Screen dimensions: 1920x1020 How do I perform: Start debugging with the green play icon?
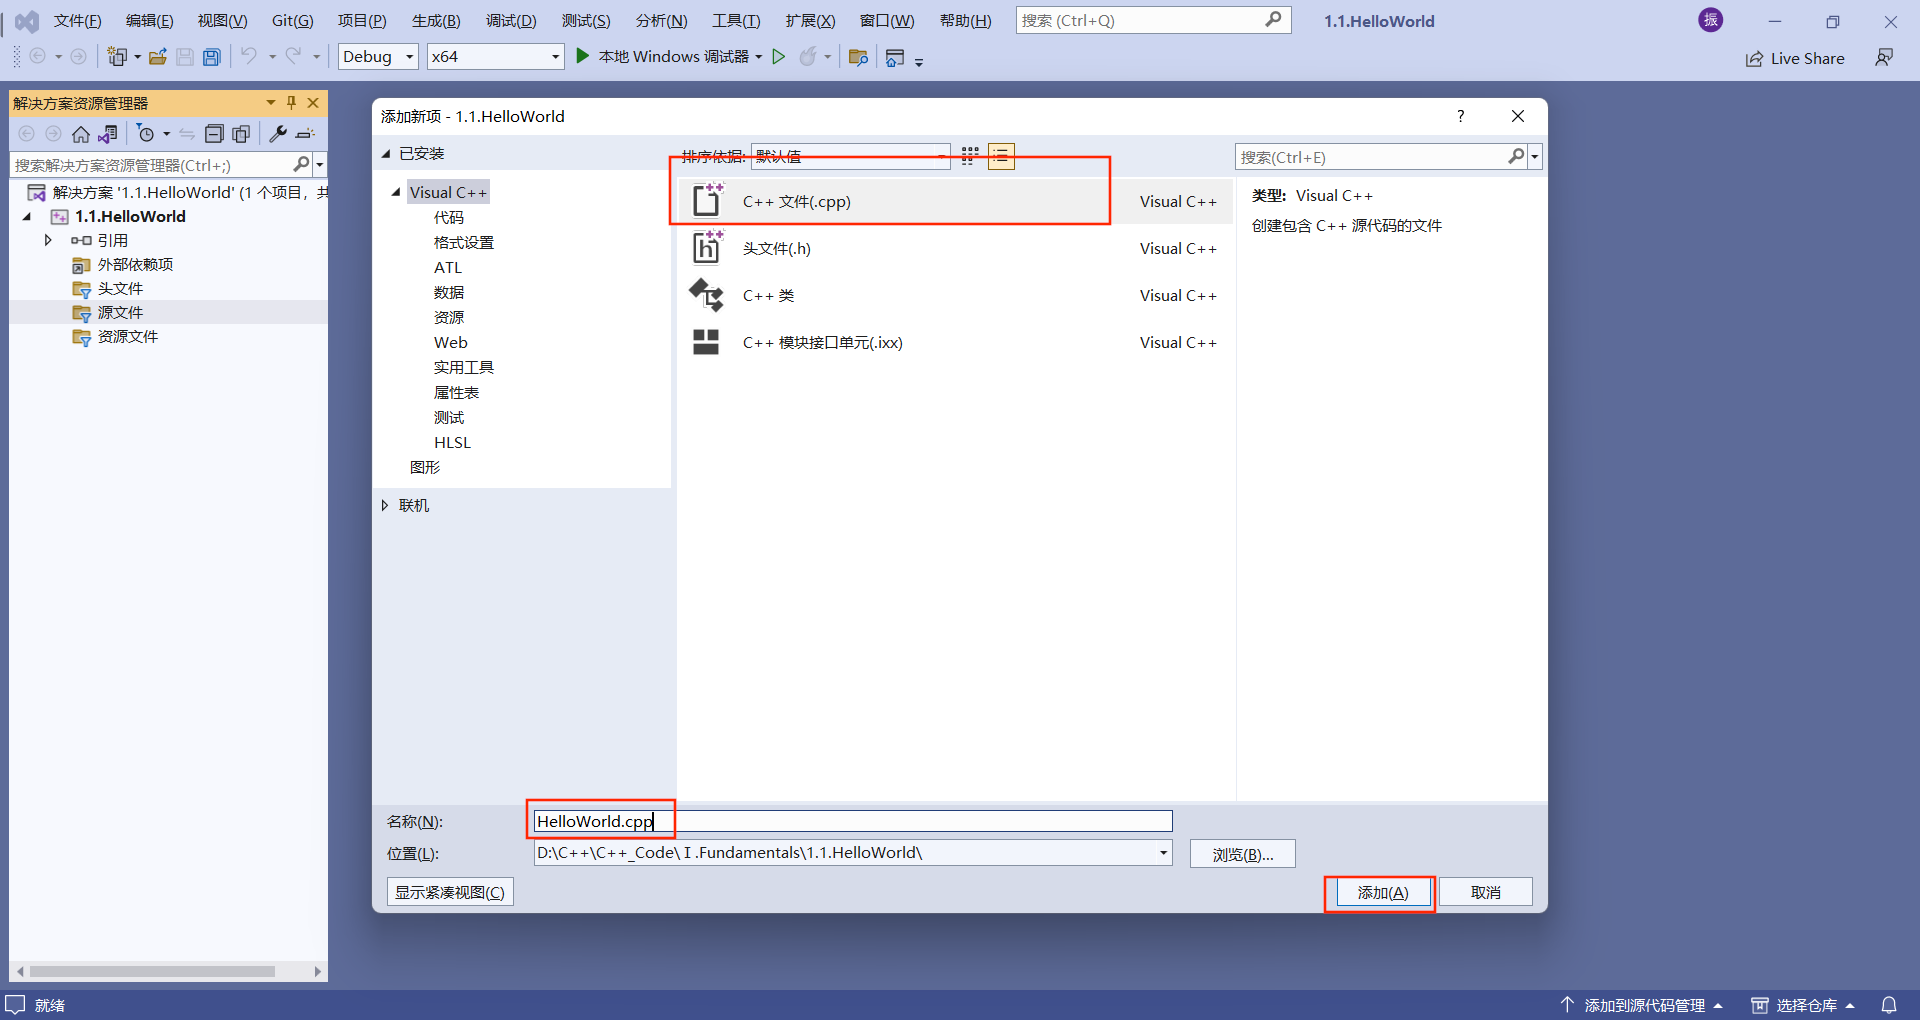coord(582,57)
